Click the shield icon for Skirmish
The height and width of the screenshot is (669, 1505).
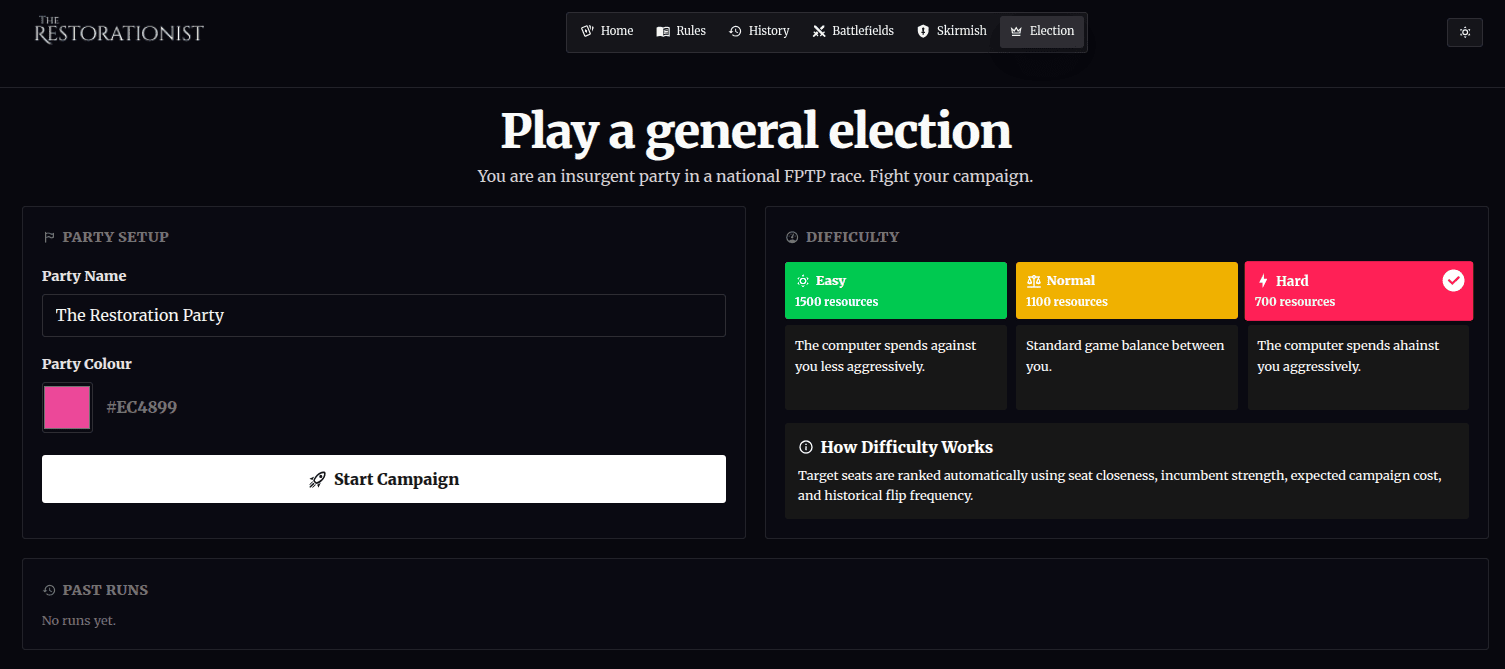click(x=923, y=31)
